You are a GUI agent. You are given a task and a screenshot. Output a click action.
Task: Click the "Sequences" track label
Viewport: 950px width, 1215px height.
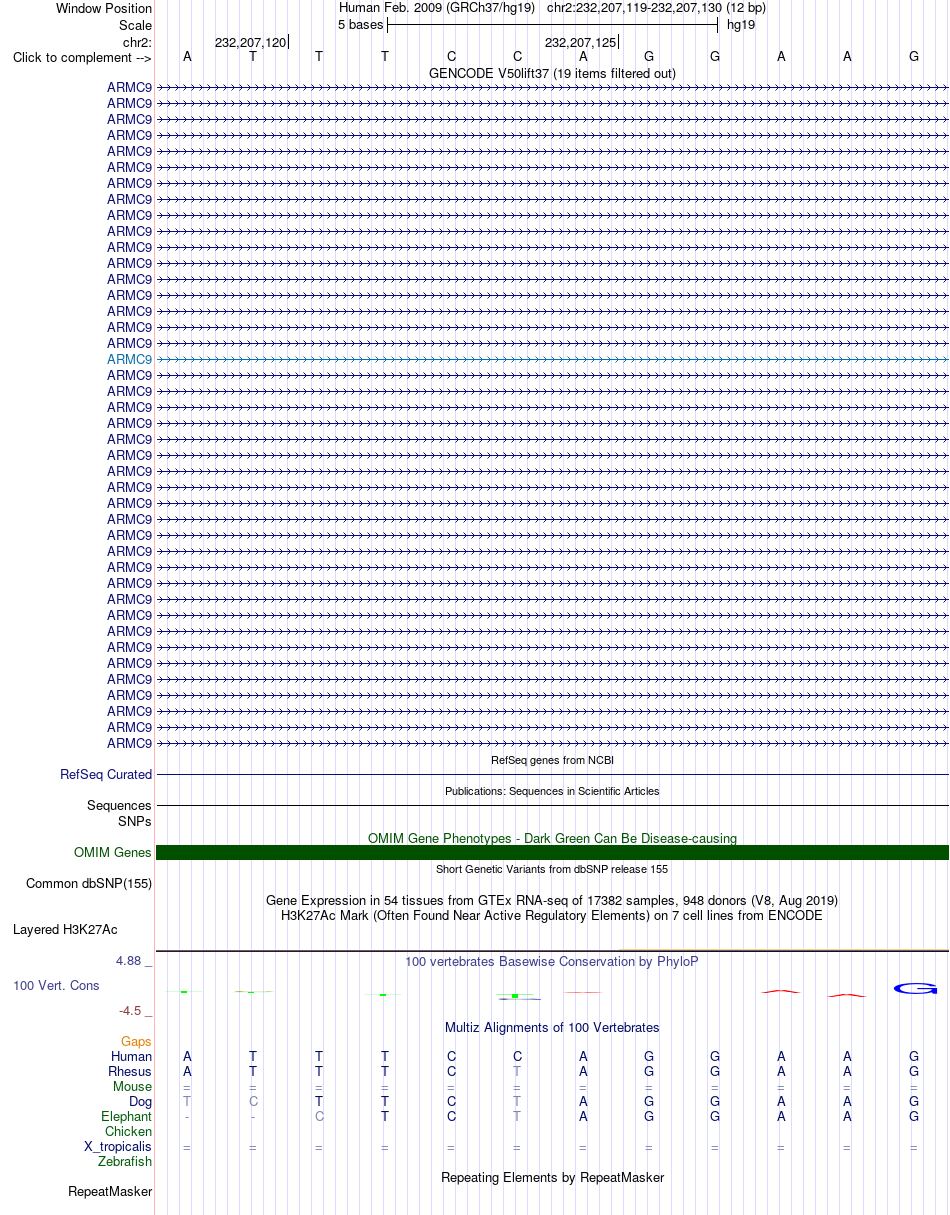pyautogui.click(x=120, y=805)
